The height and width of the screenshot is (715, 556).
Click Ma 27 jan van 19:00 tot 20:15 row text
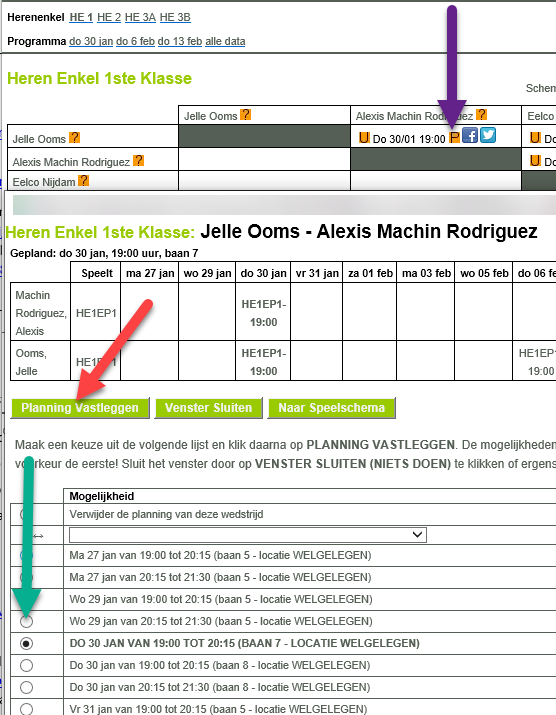(x=220, y=555)
